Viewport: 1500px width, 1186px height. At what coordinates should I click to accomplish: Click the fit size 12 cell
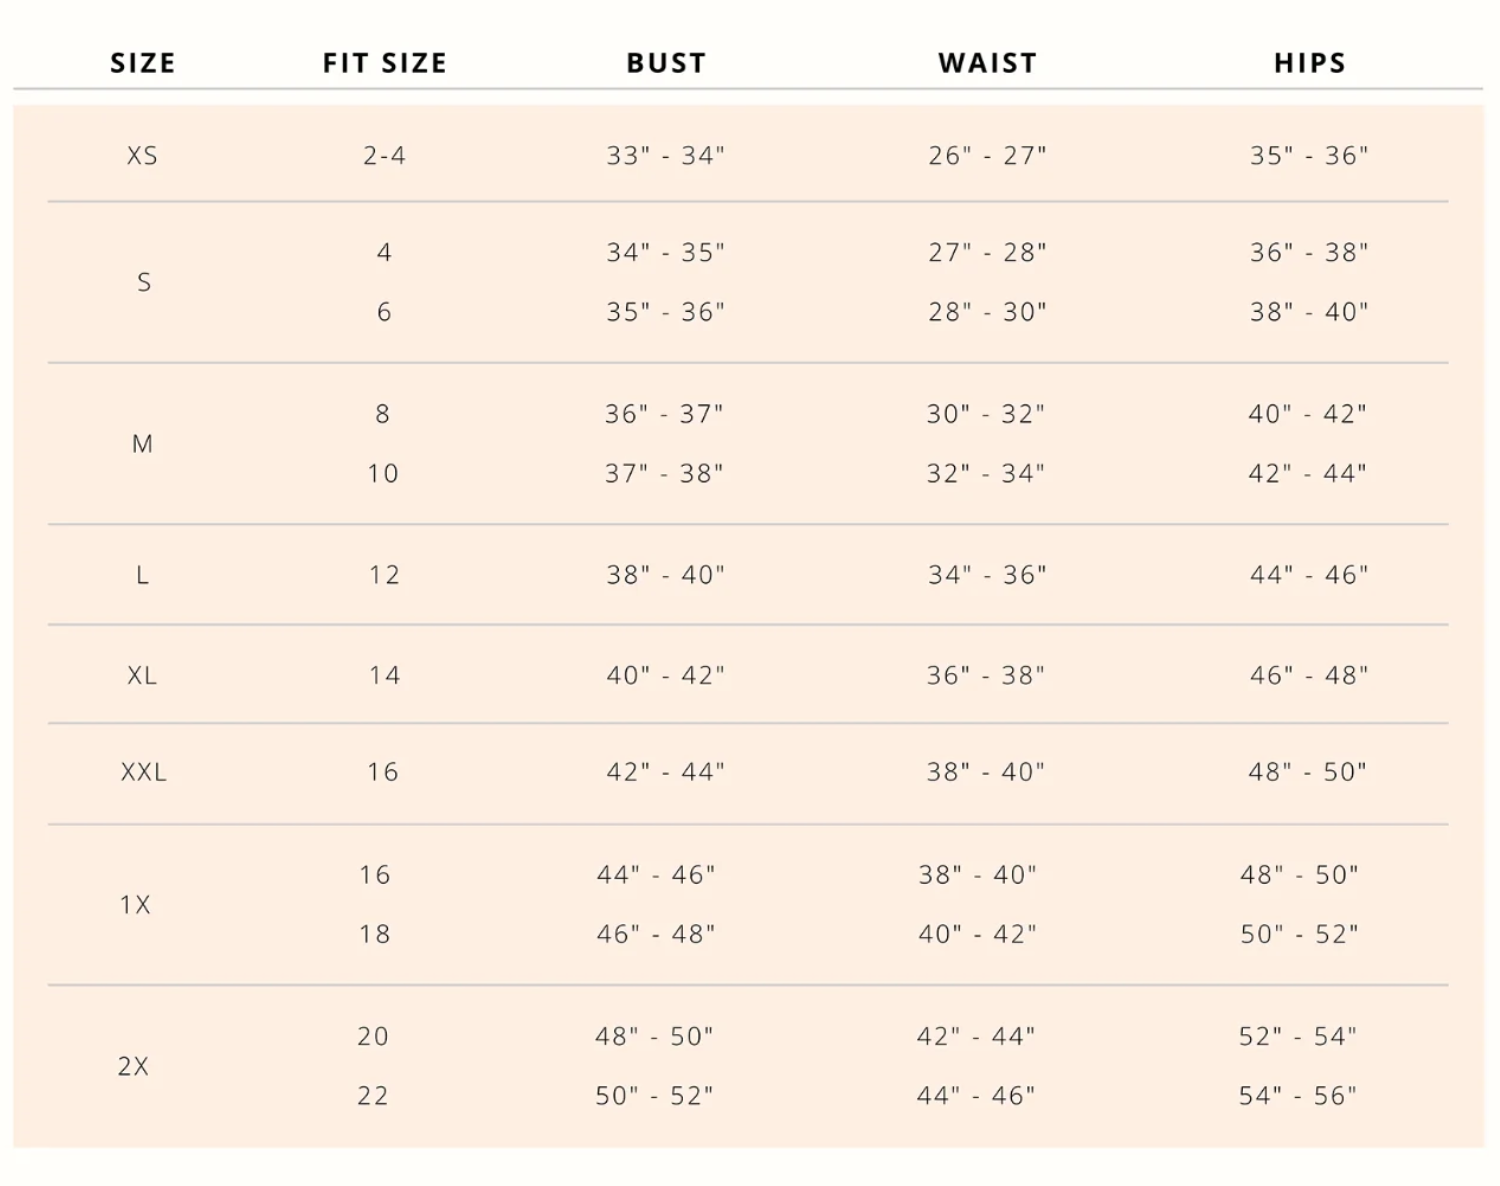pyautogui.click(x=384, y=575)
